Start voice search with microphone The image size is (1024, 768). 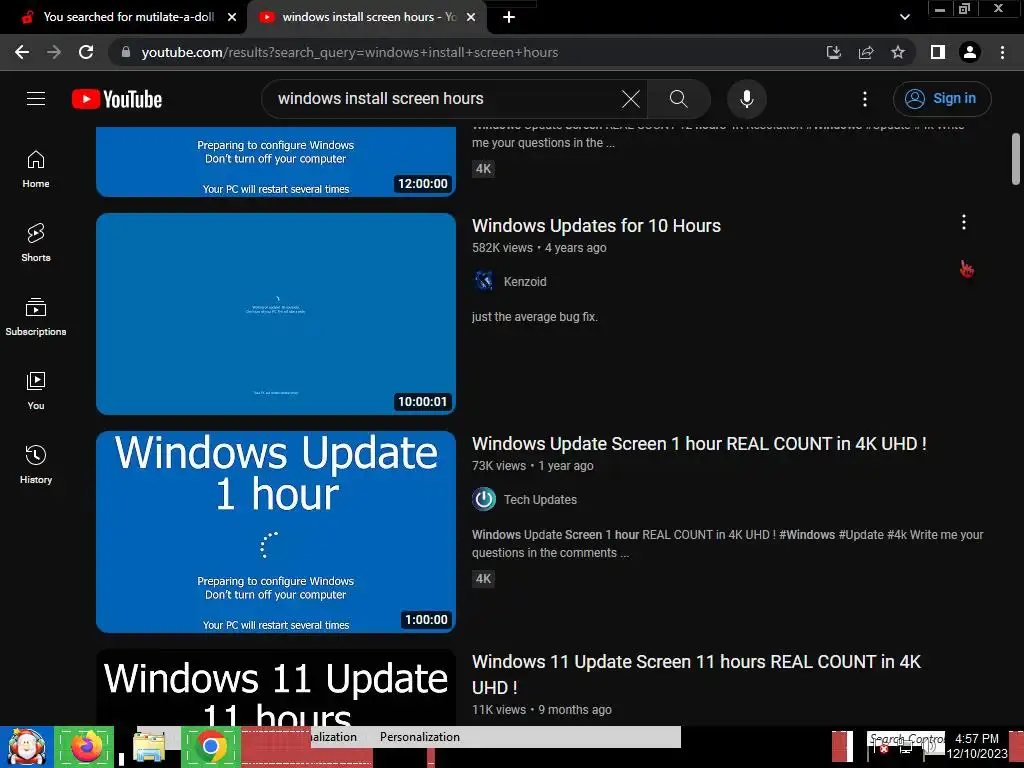747,99
